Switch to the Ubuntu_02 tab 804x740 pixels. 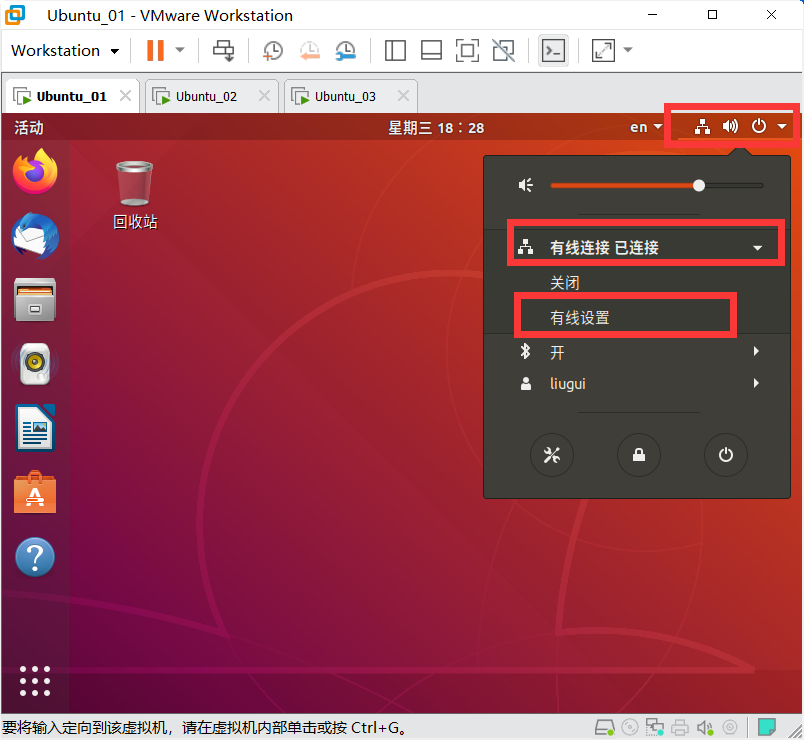(206, 96)
